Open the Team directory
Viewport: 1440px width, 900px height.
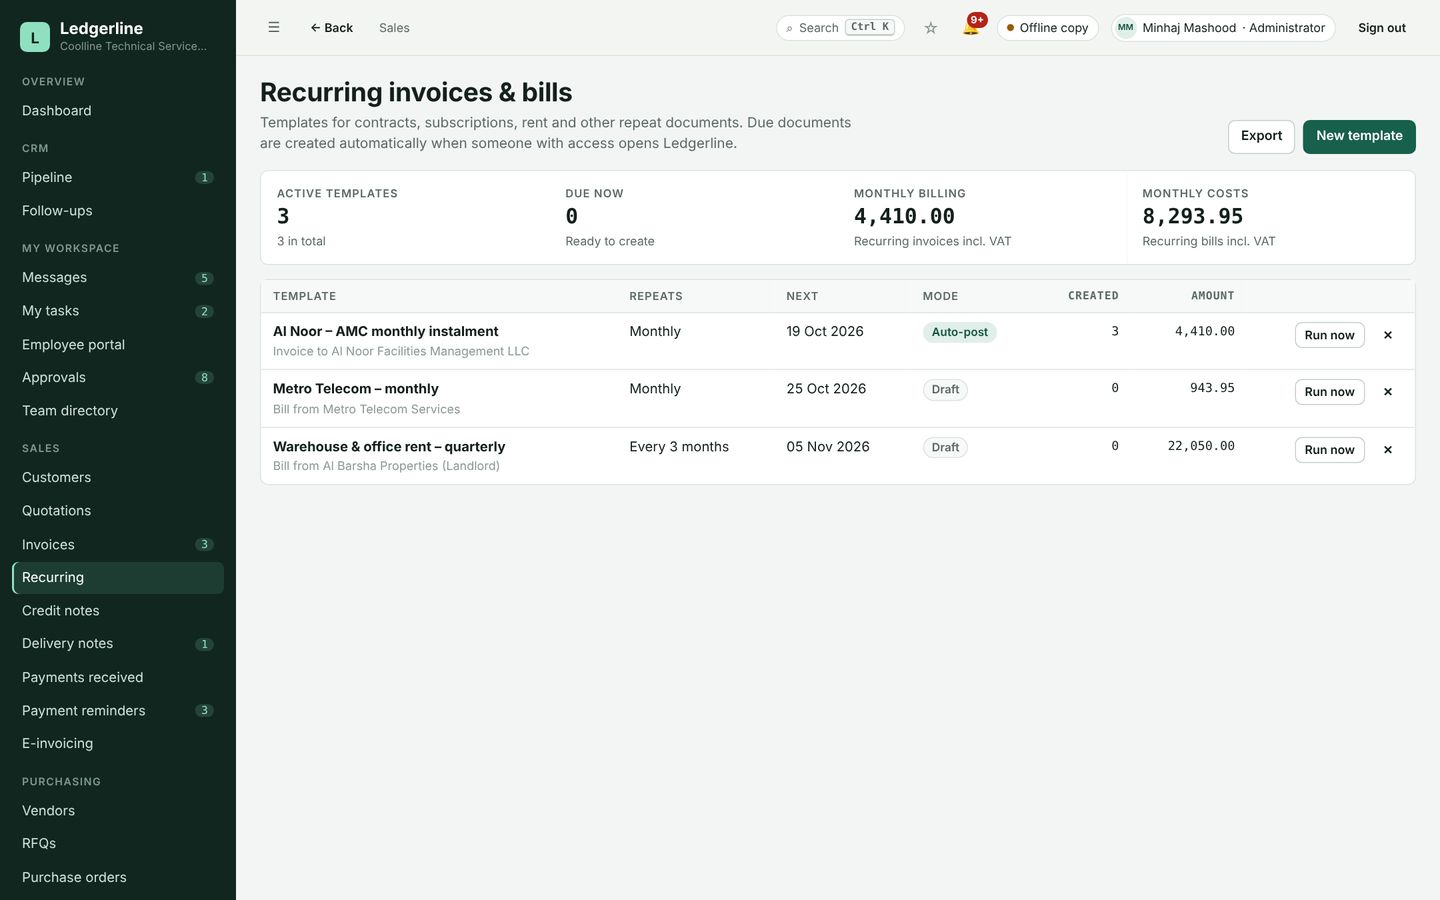point(118,411)
